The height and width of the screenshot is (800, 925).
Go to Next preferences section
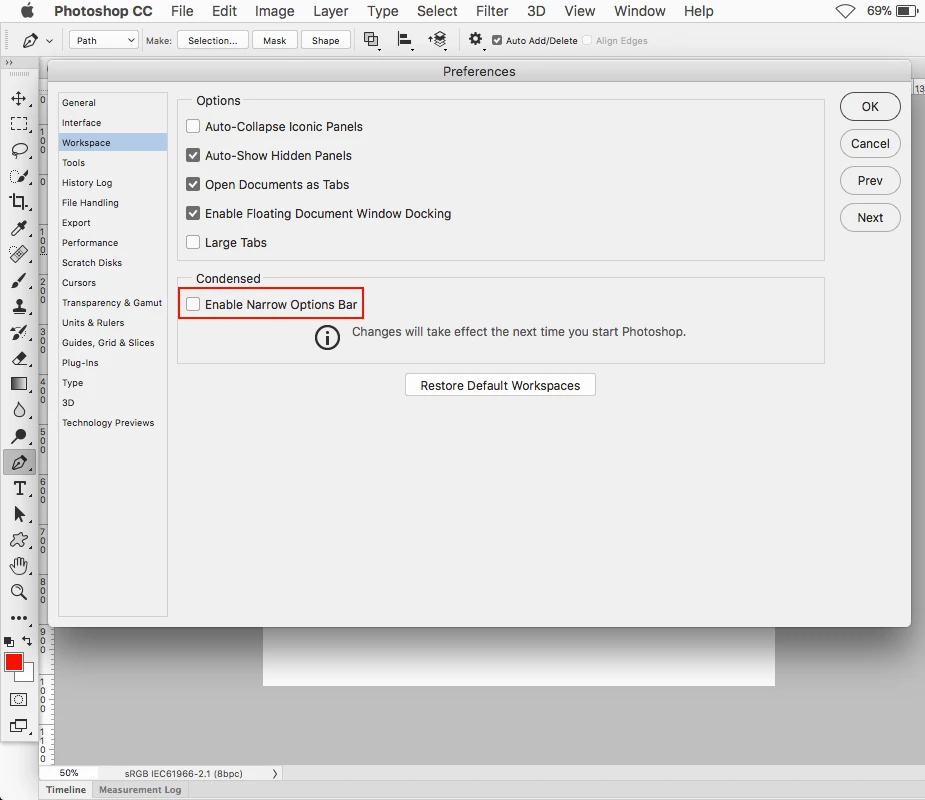[x=870, y=218]
